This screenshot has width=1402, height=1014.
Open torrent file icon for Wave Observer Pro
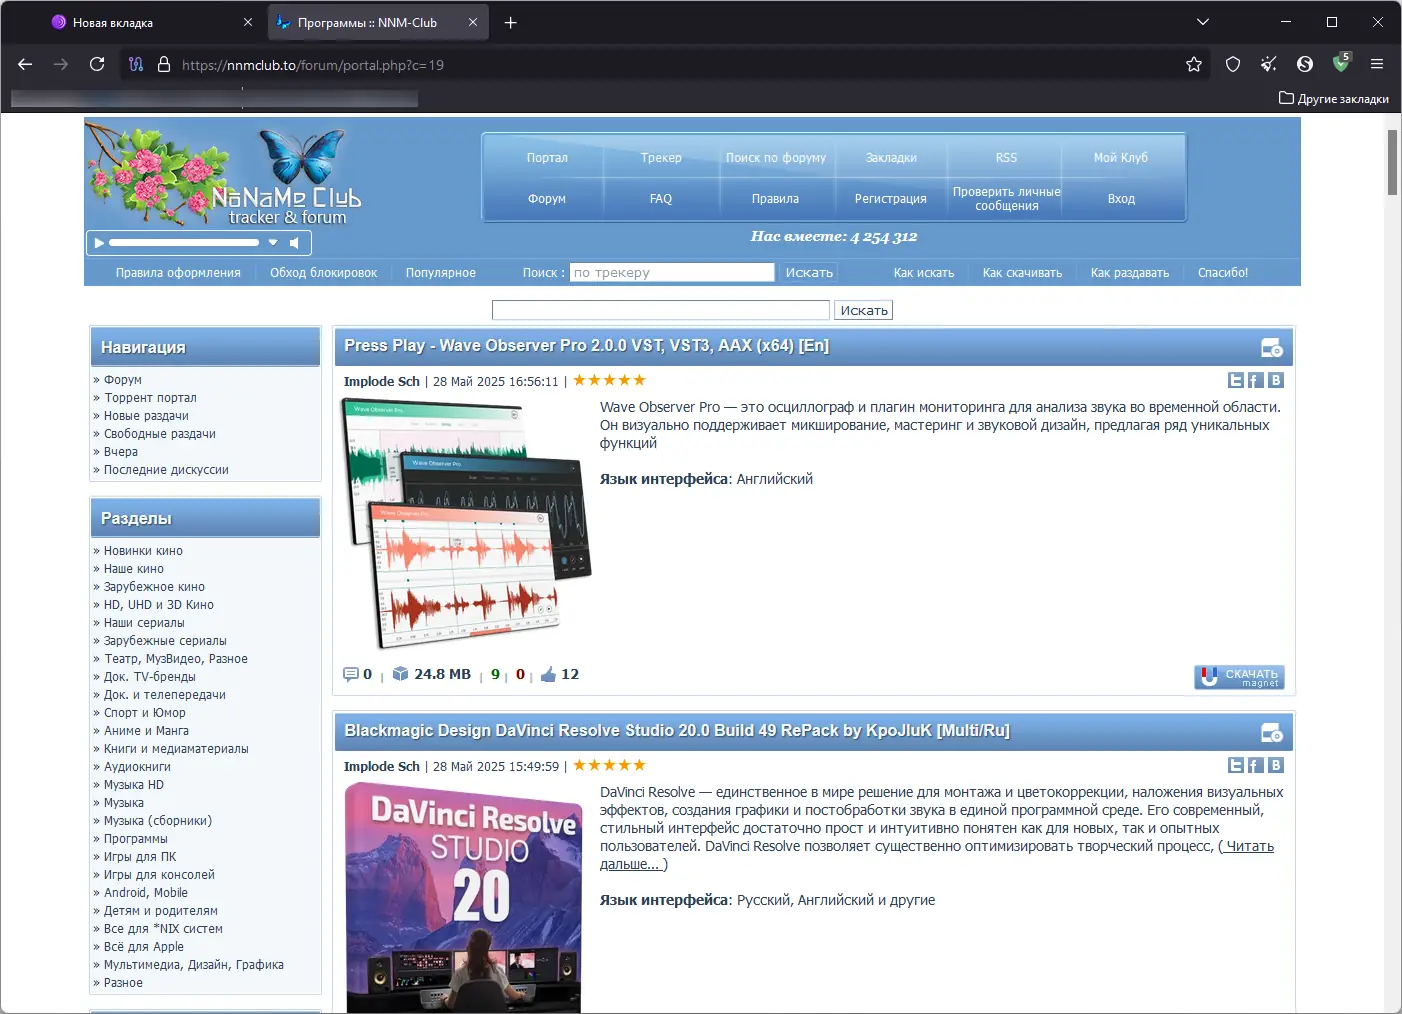pos(1272,348)
